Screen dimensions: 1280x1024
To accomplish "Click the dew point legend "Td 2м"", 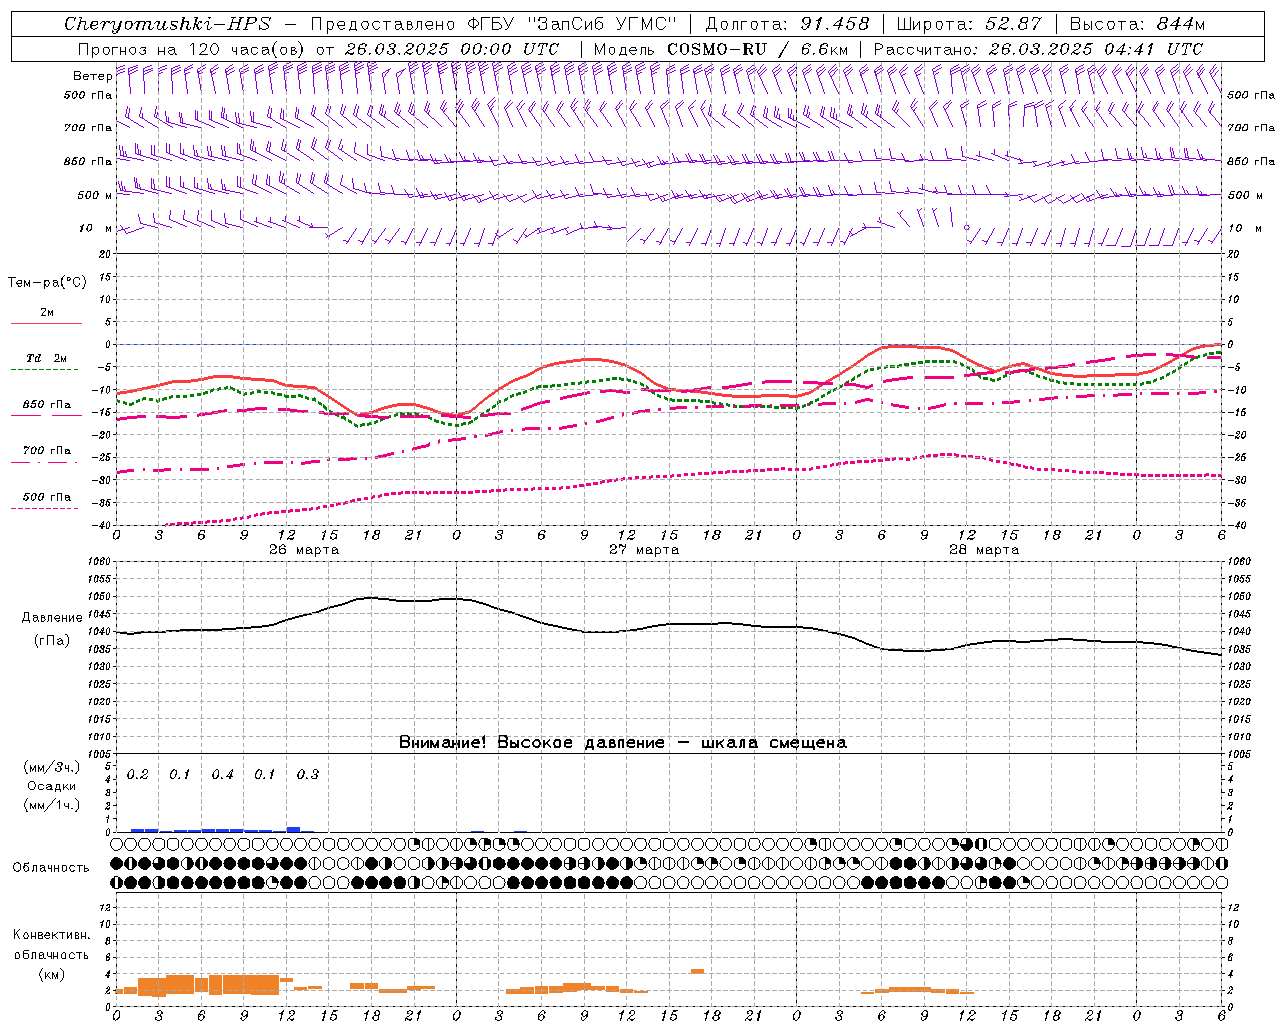I will pos(47,358).
